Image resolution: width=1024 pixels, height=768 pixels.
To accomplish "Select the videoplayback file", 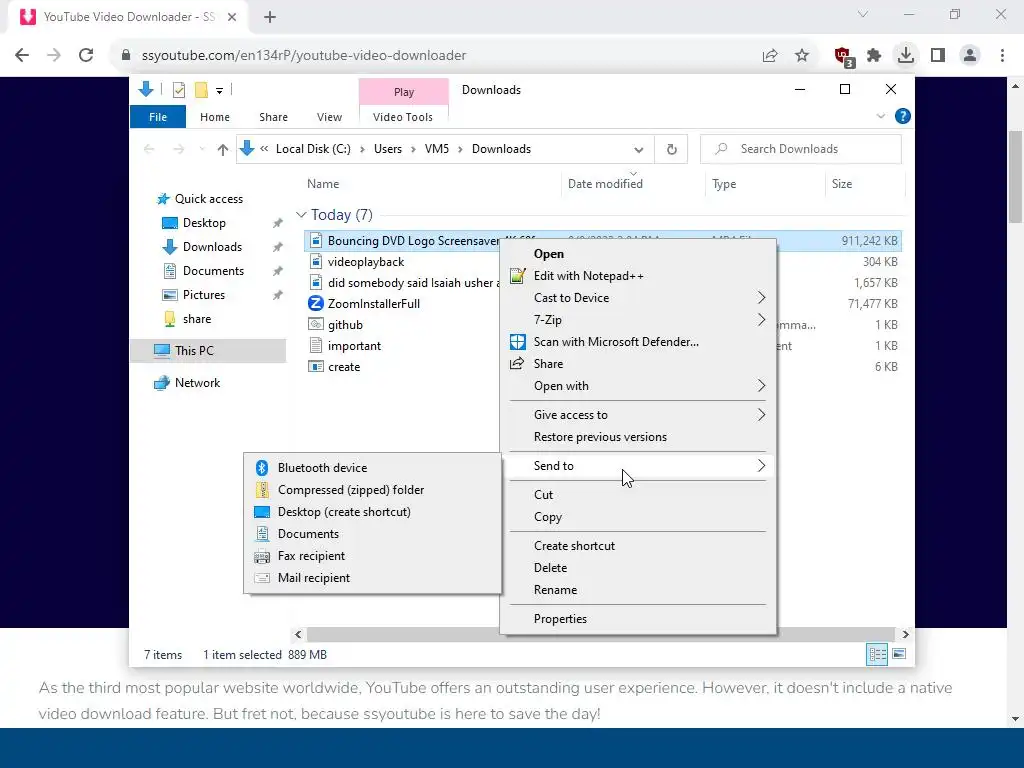I will coord(366,262).
